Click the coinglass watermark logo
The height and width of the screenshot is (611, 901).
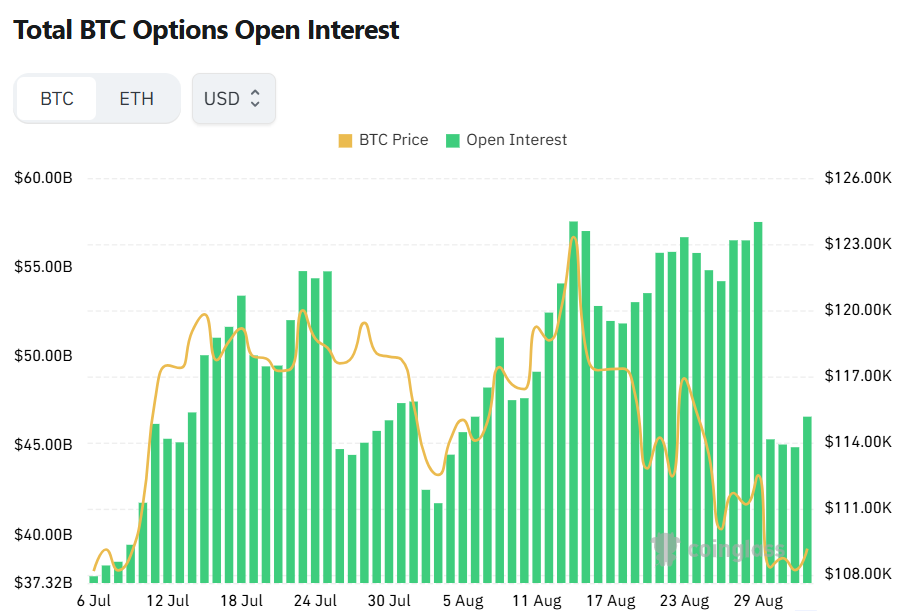[x=718, y=549]
